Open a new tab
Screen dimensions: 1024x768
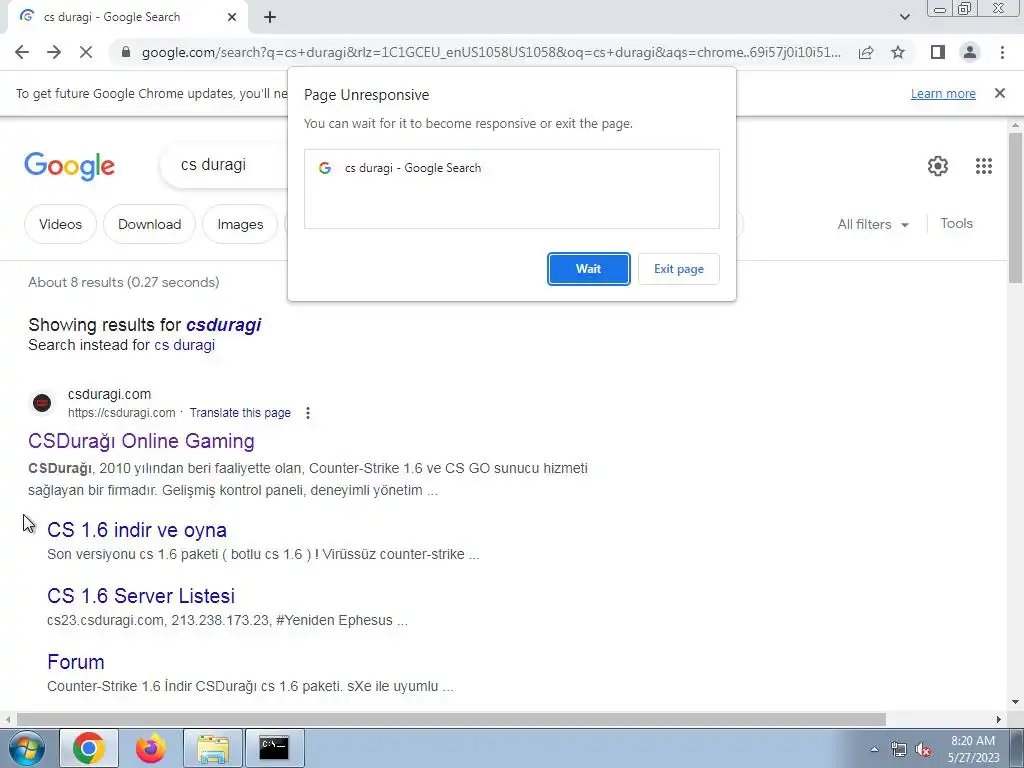(270, 17)
